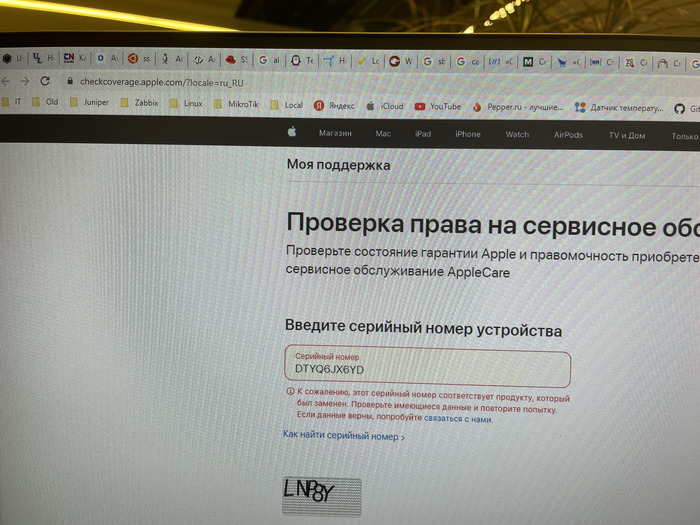Screen dimensions: 700x525
Task: Open the tab with the Ubuntu icon
Action: pyautogui.click(x=139, y=58)
